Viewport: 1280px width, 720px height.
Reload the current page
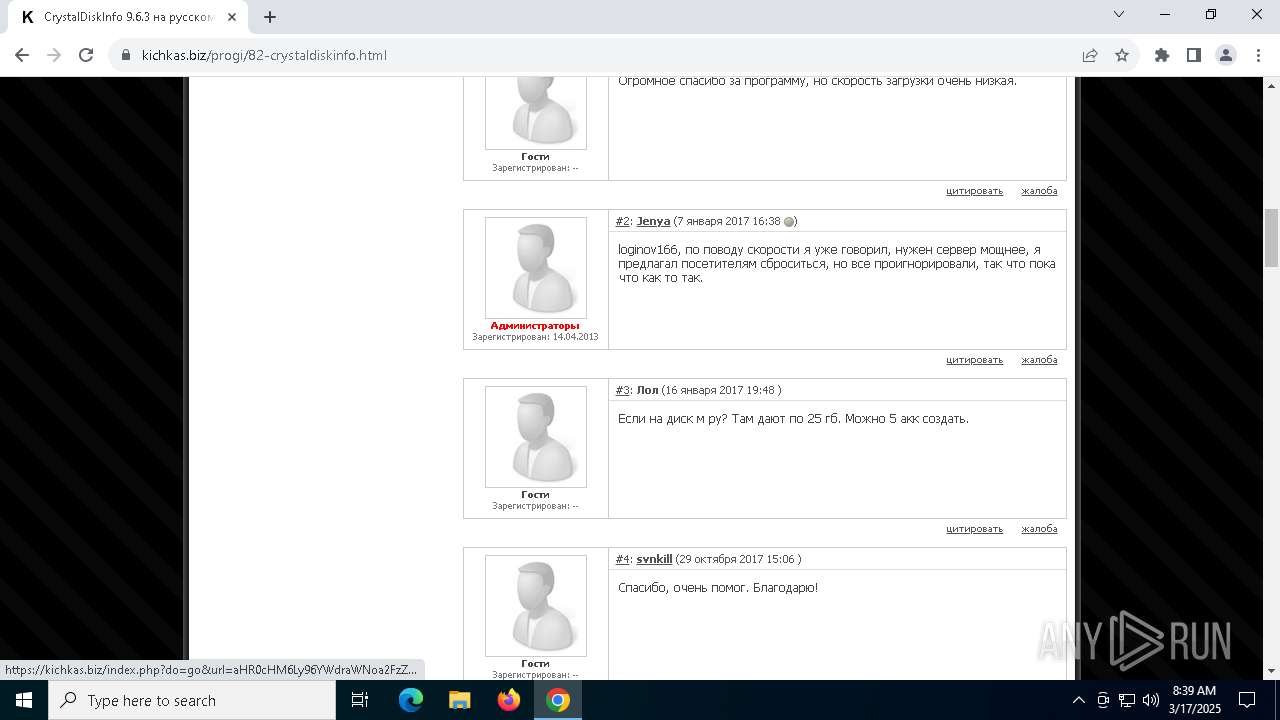point(86,55)
